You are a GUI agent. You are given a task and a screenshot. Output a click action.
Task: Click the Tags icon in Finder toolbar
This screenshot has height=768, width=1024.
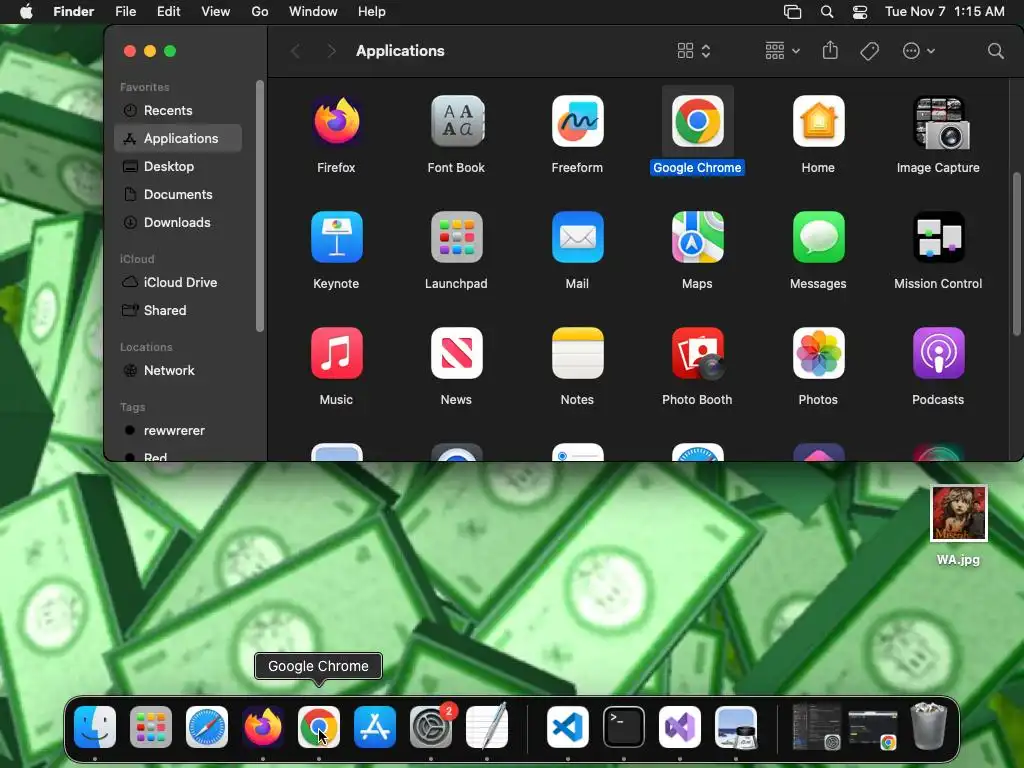(x=869, y=51)
